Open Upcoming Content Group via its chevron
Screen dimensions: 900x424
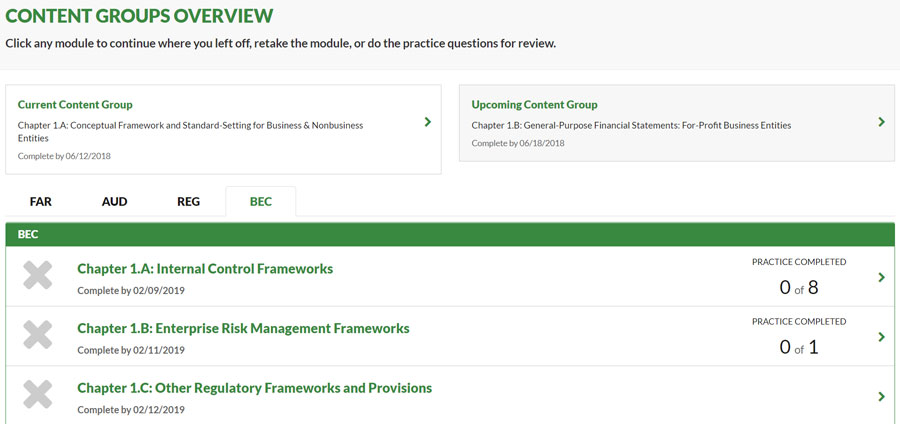pos(882,122)
